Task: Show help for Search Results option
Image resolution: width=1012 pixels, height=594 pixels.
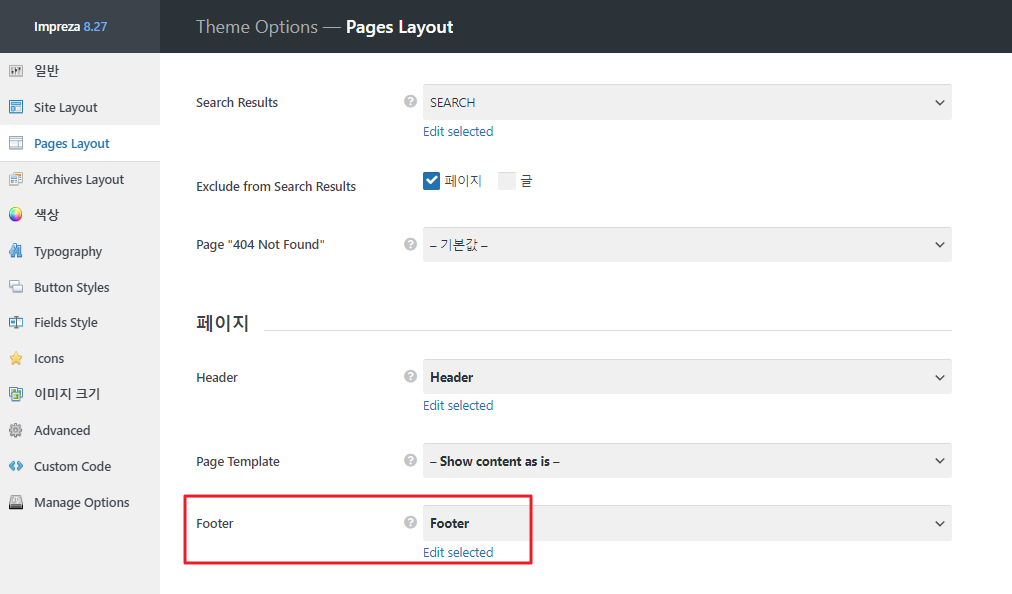Action: point(410,101)
